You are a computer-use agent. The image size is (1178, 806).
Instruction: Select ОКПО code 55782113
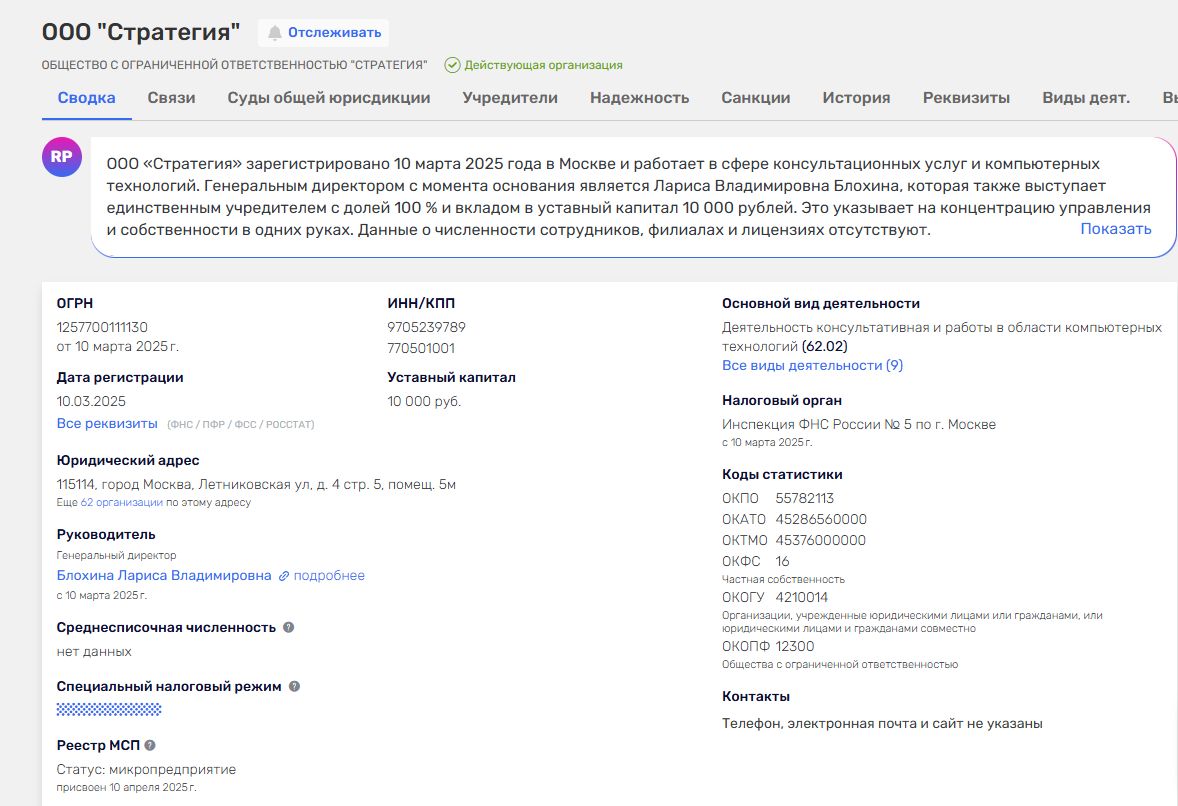(x=805, y=499)
